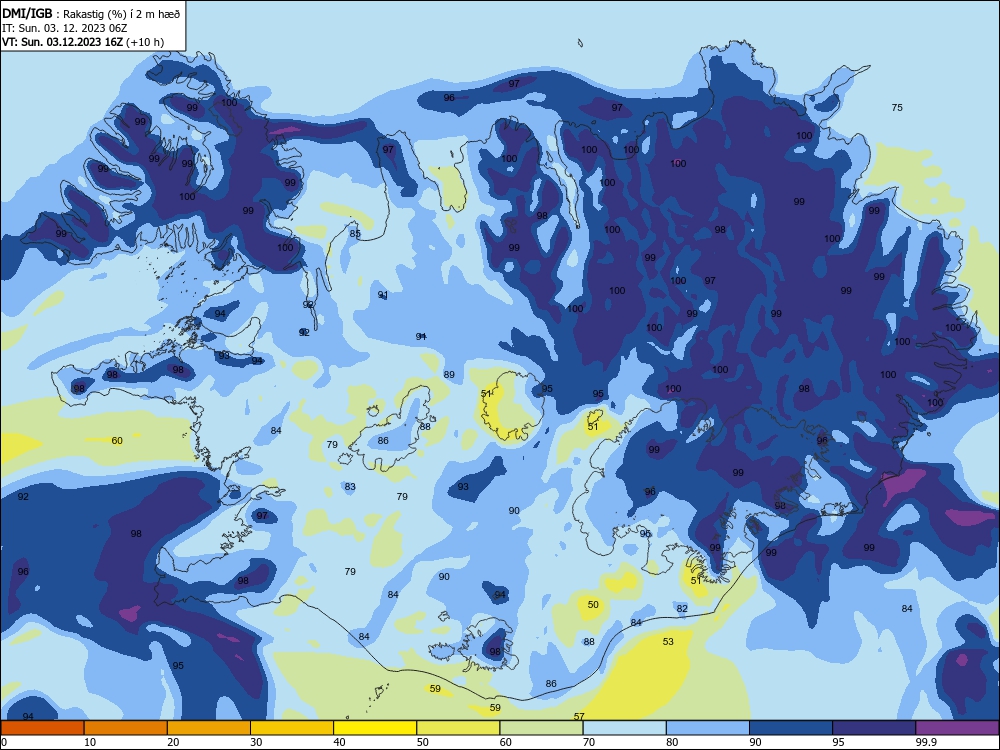Select the legend tick label '30'
Image resolution: width=1000 pixels, height=750 pixels.
tap(256, 742)
